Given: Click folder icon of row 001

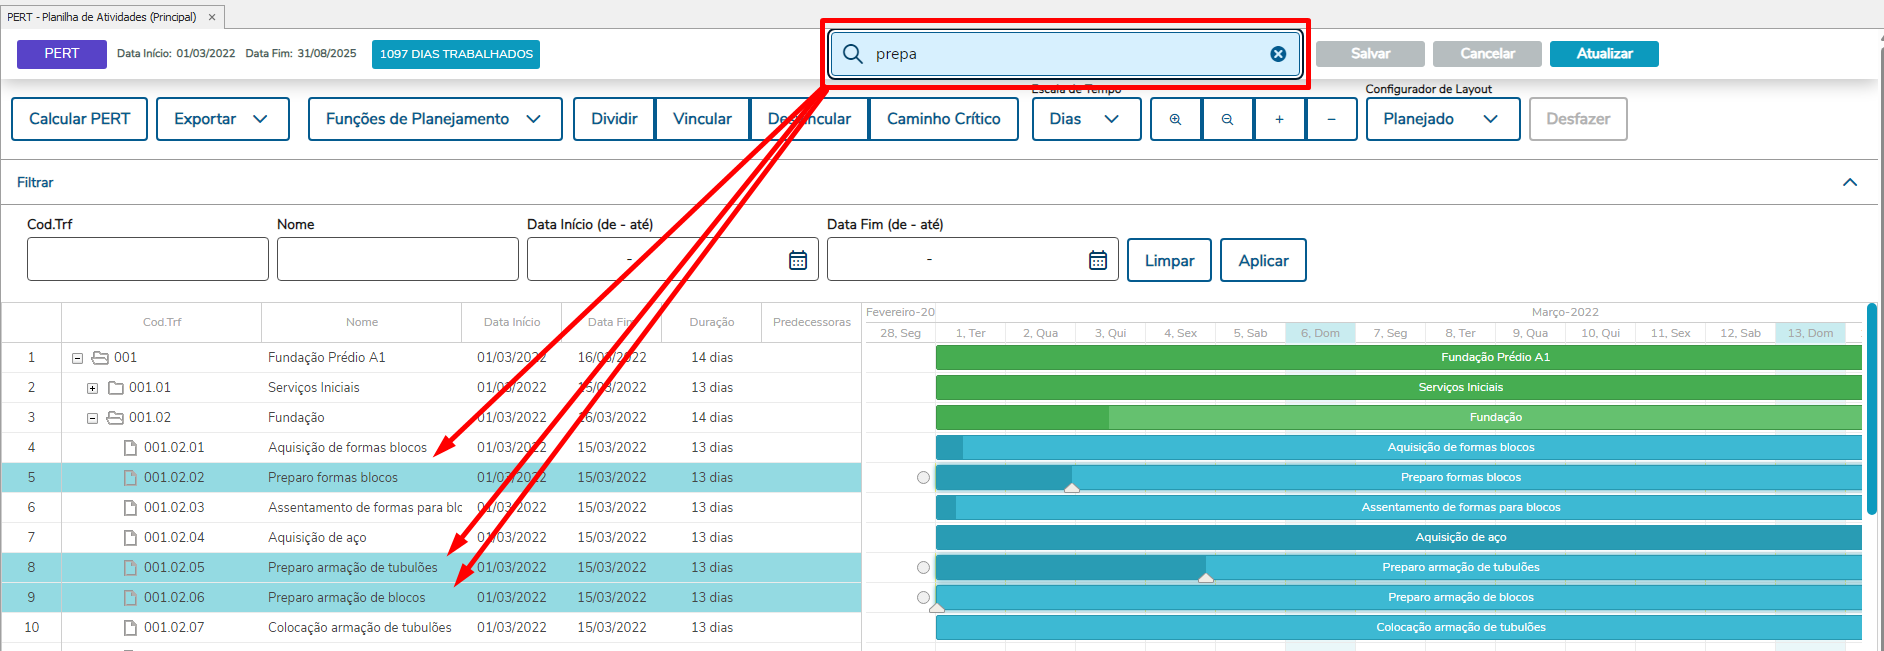Looking at the screenshot, I should point(100,357).
